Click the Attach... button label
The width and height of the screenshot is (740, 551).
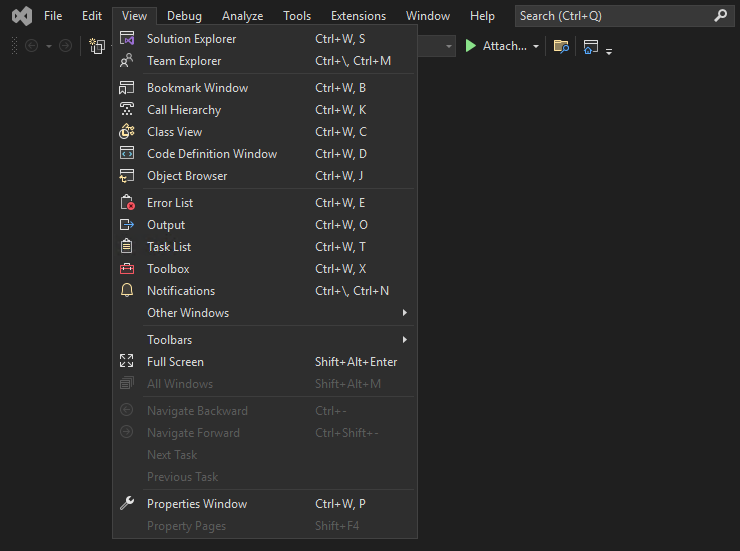(504, 46)
